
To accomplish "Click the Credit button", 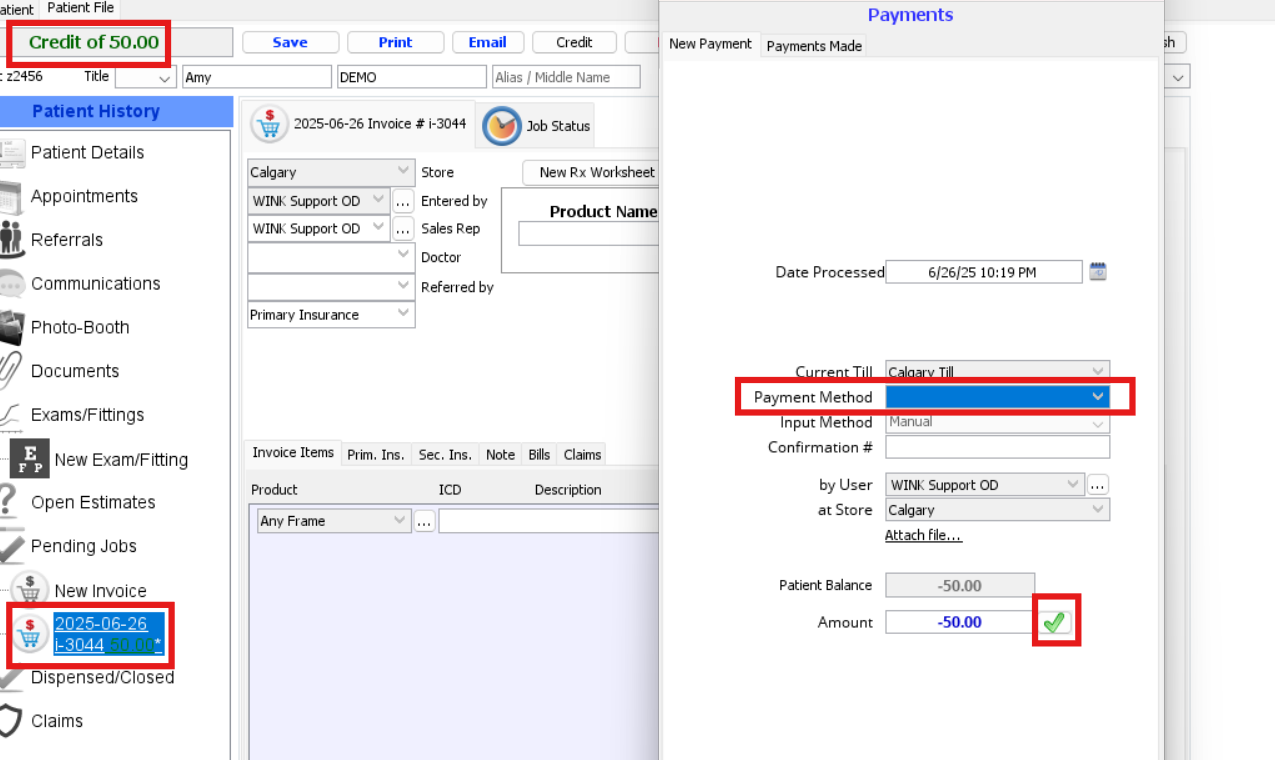I will point(574,42).
